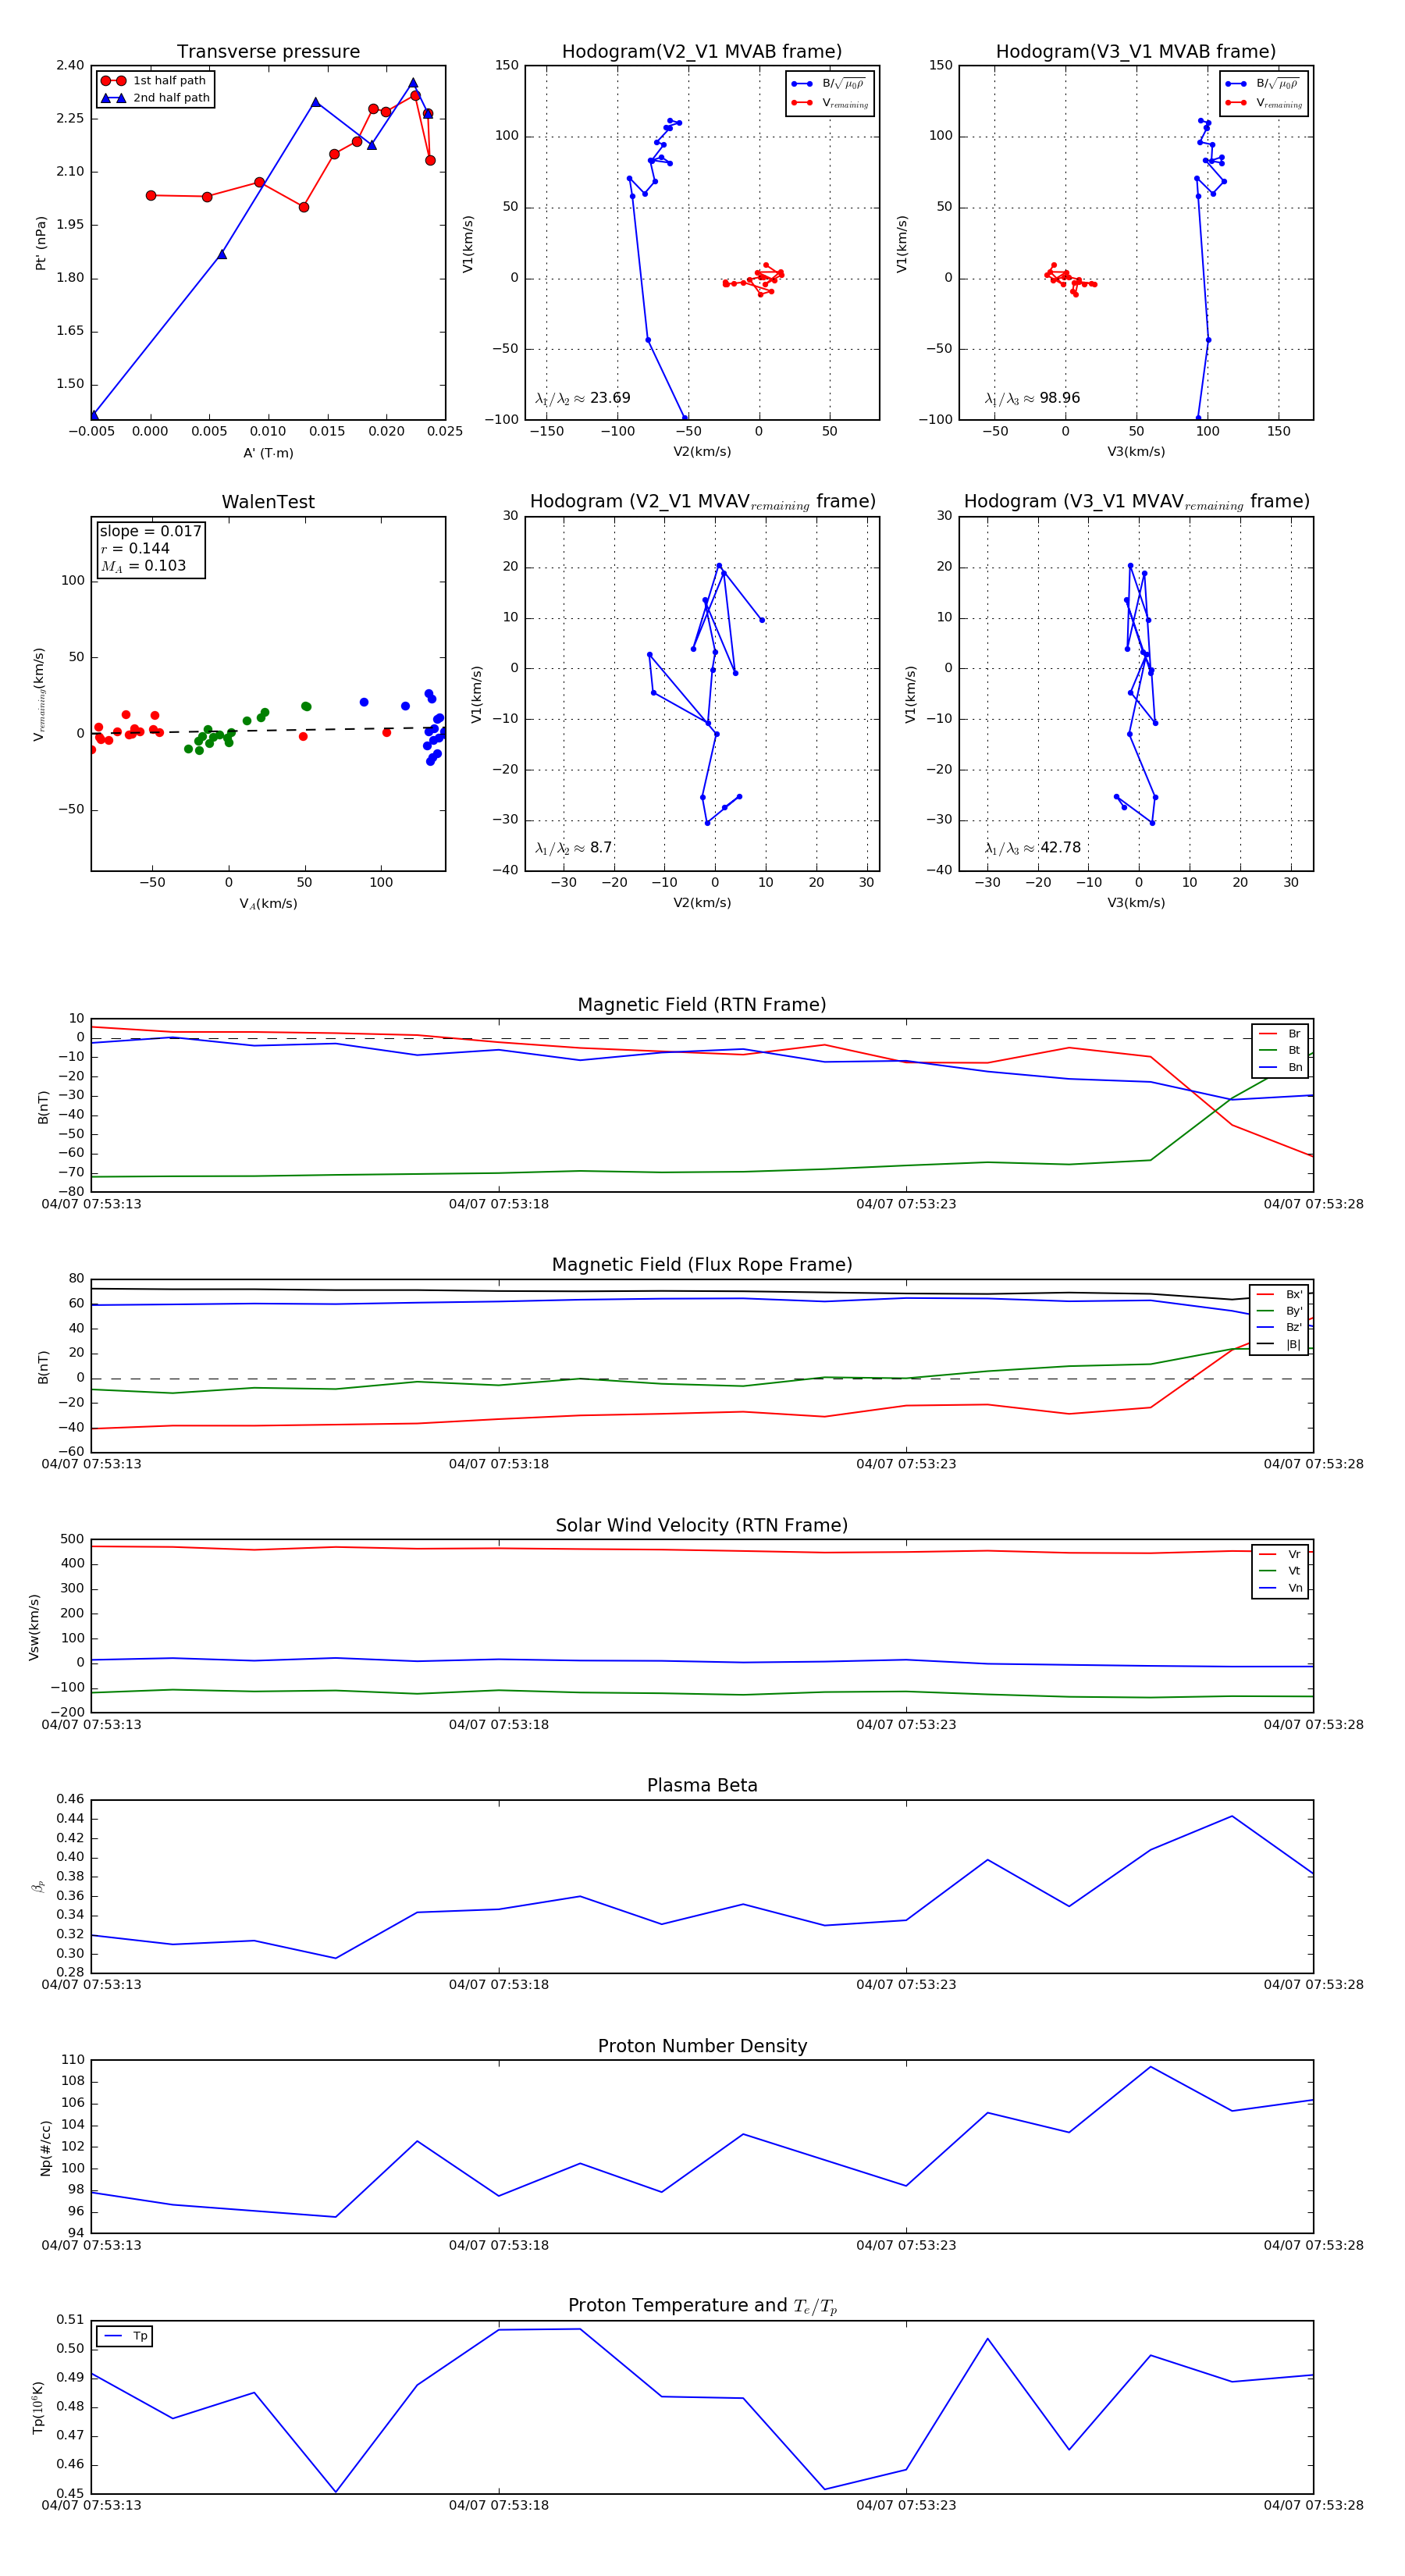Select the "slope = 0.017" annotation
Viewport: 1405px width, 2576px height.
[x=150, y=531]
